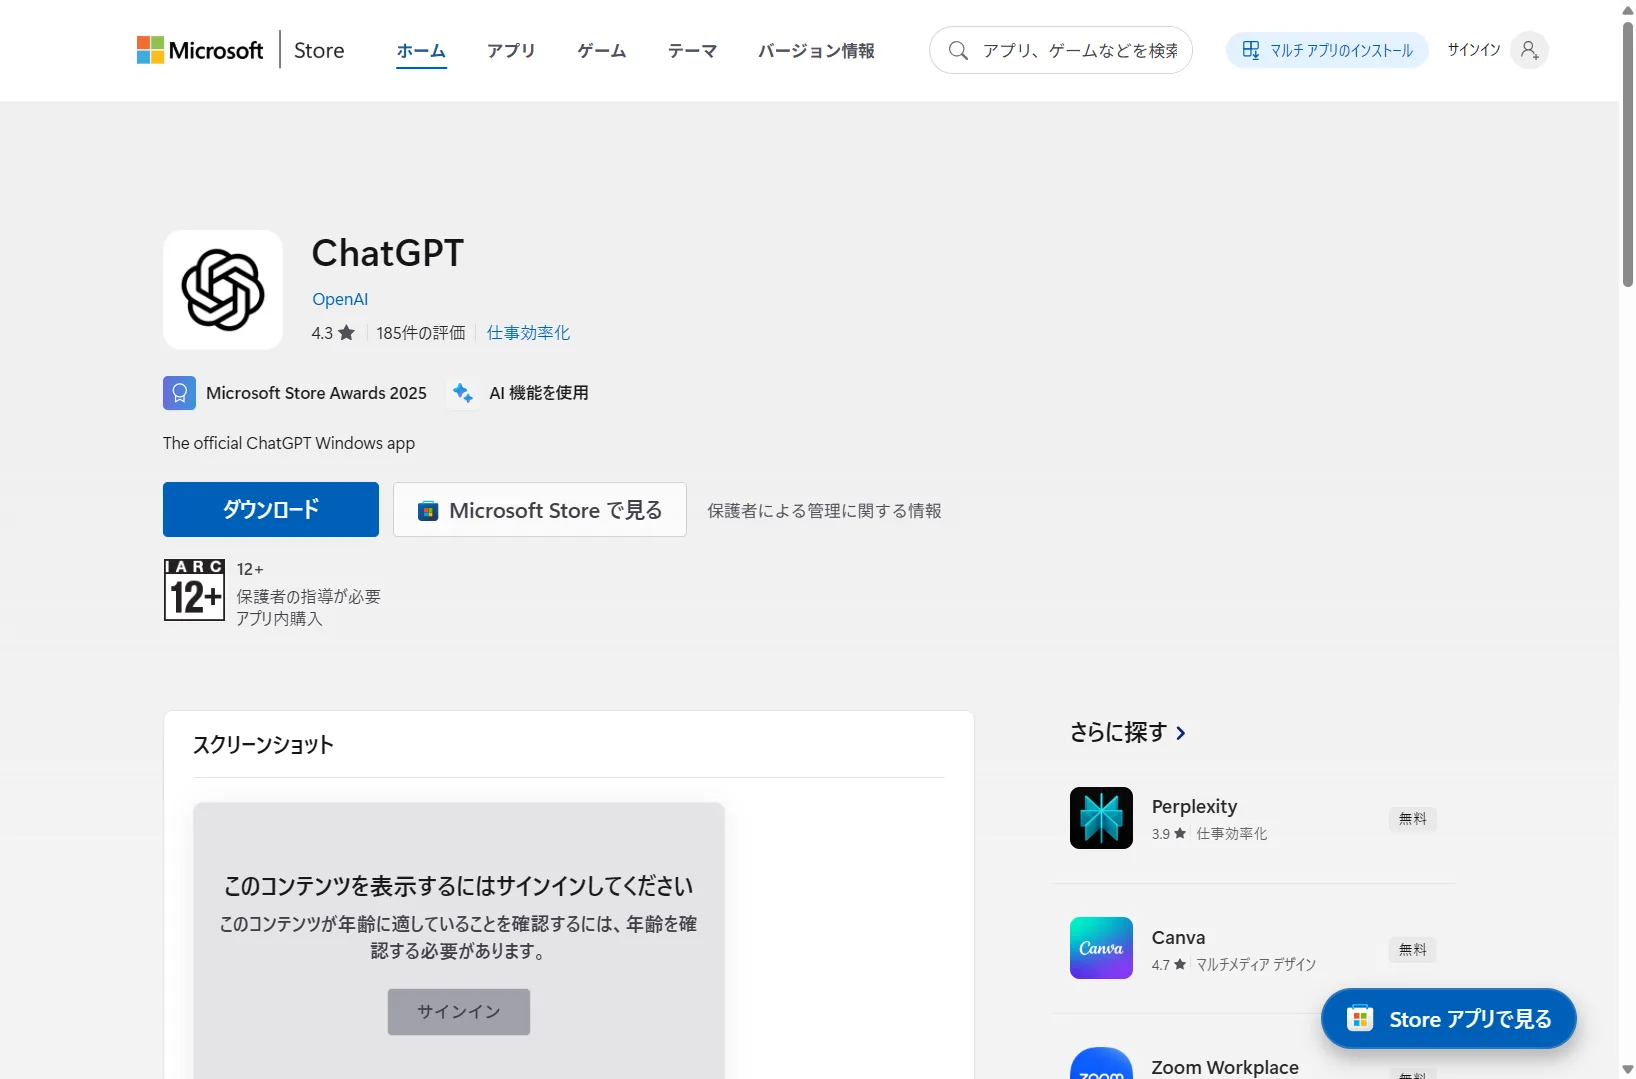1636x1079 pixels.
Task: Expand the さらに探す chevron
Action: point(1181,733)
